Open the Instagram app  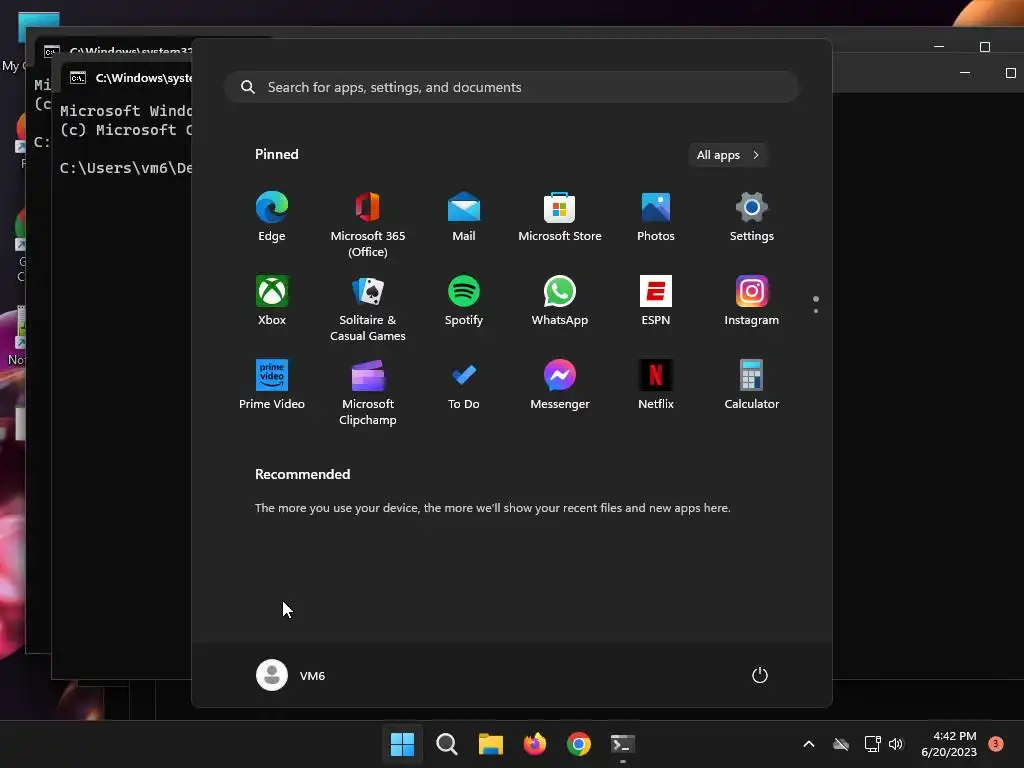pyautogui.click(x=752, y=301)
